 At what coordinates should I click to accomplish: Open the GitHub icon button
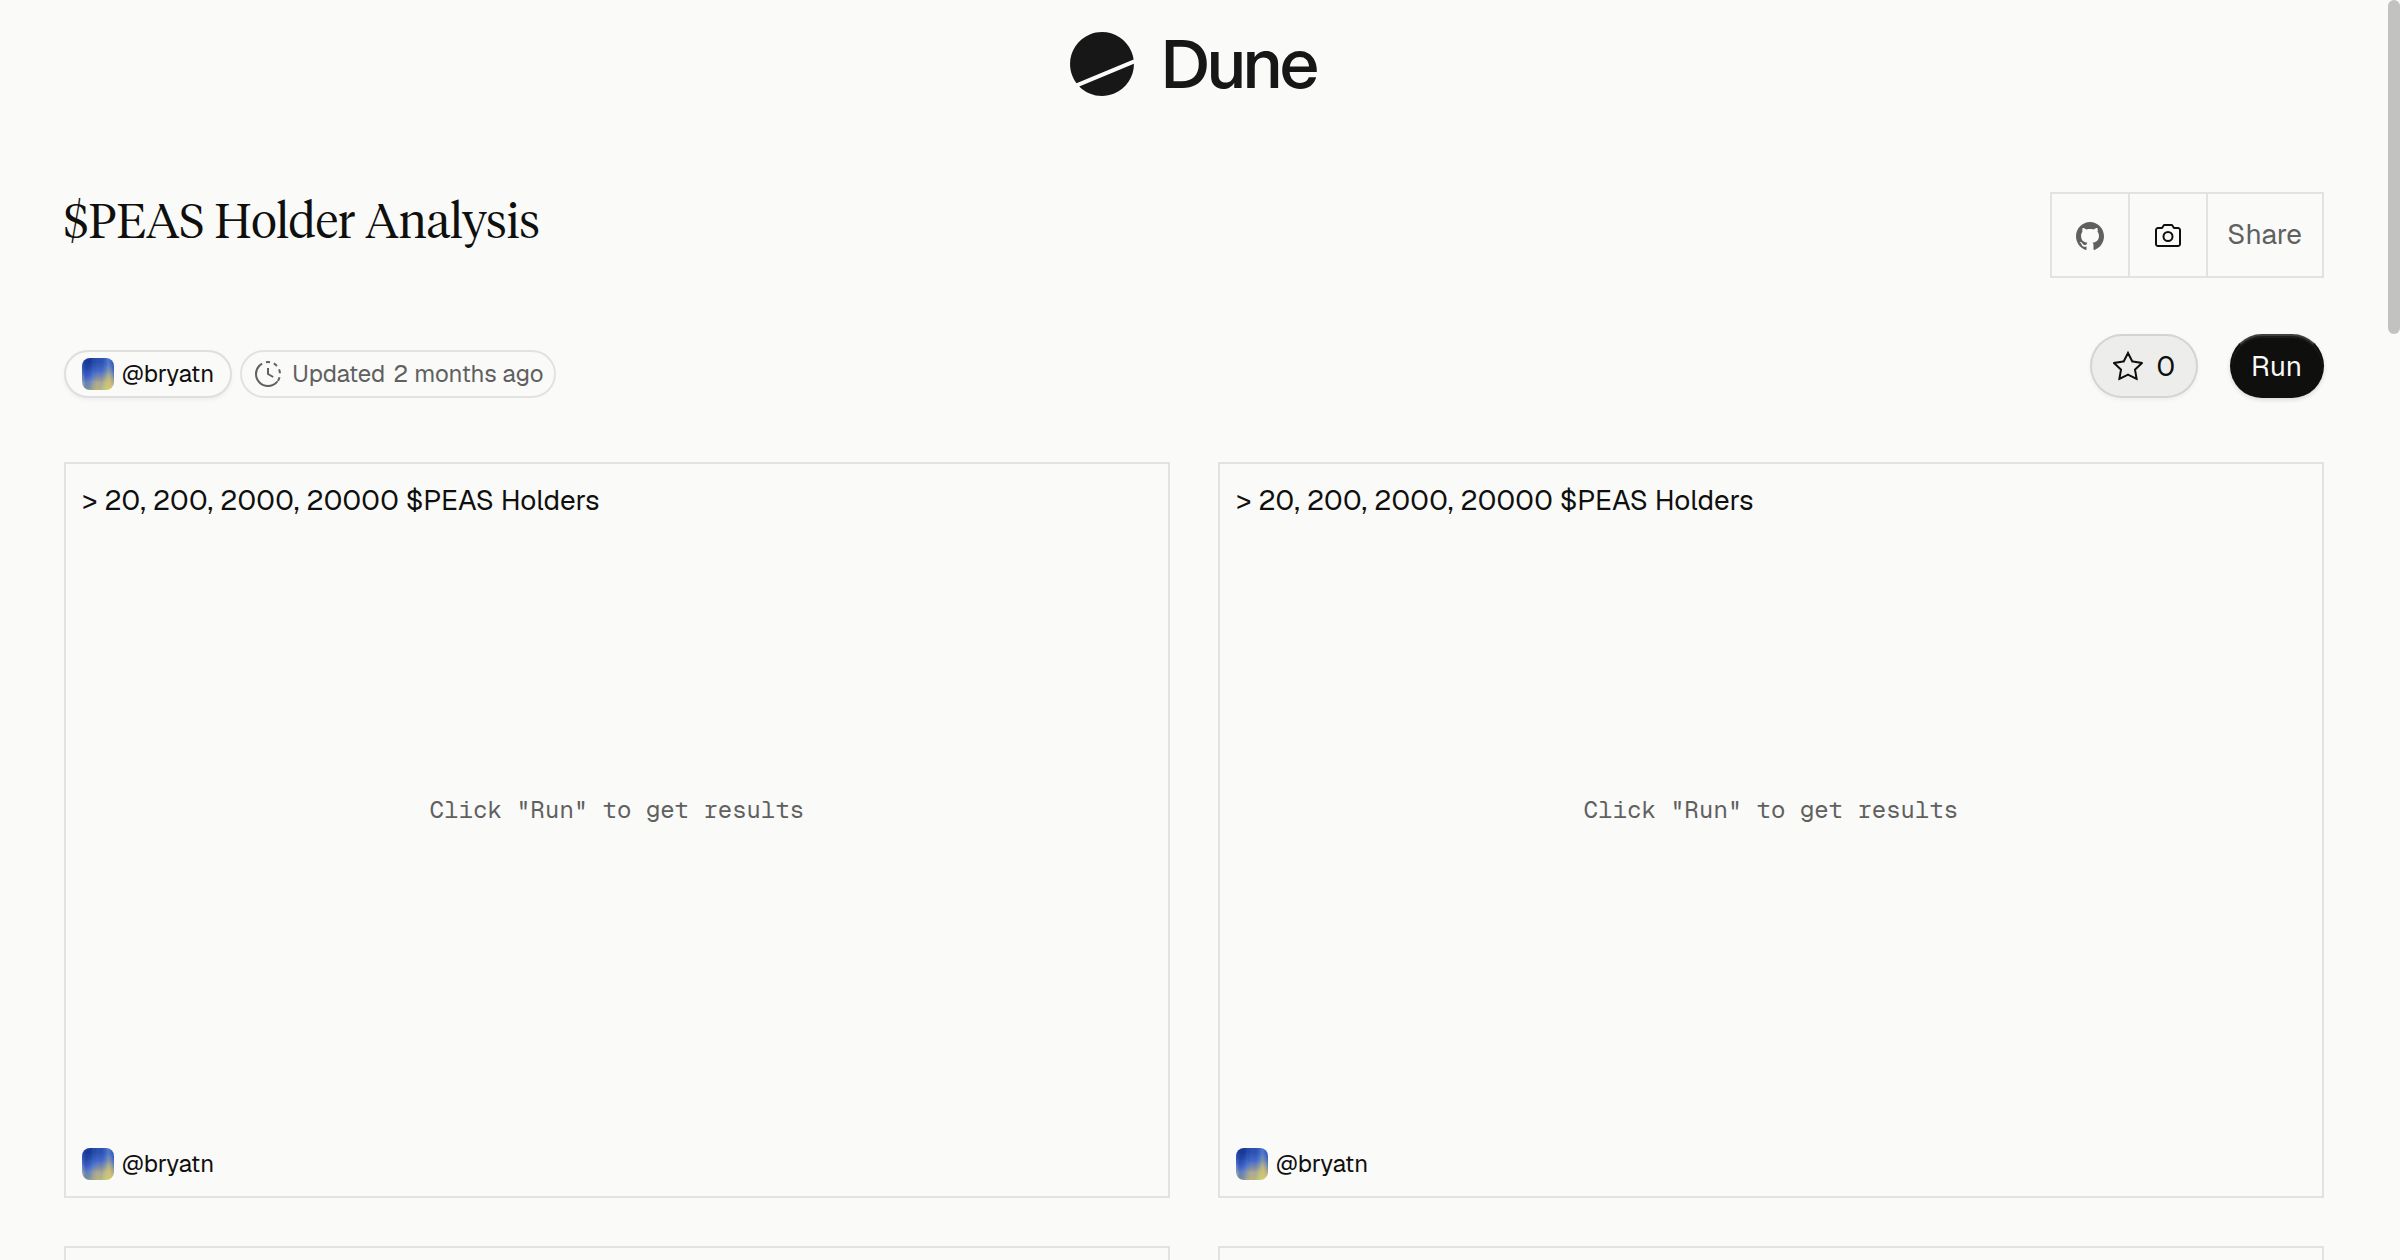point(2090,235)
